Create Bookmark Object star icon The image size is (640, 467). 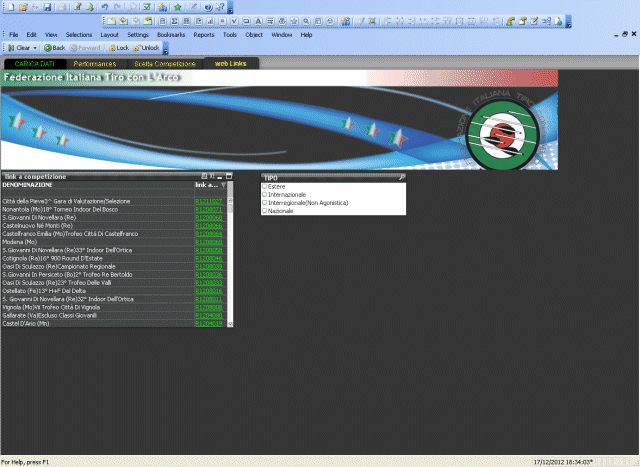pos(294,21)
